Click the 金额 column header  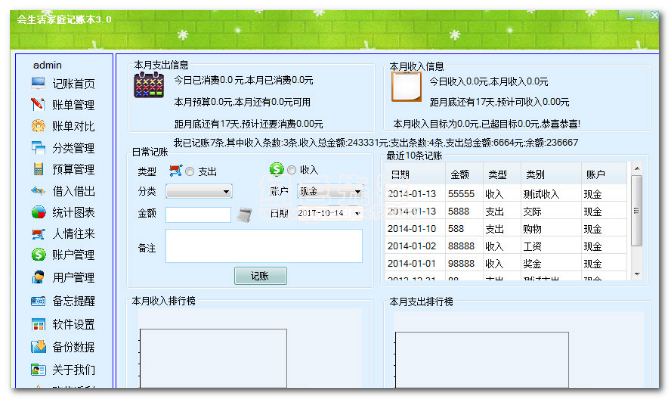[x=464, y=174]
